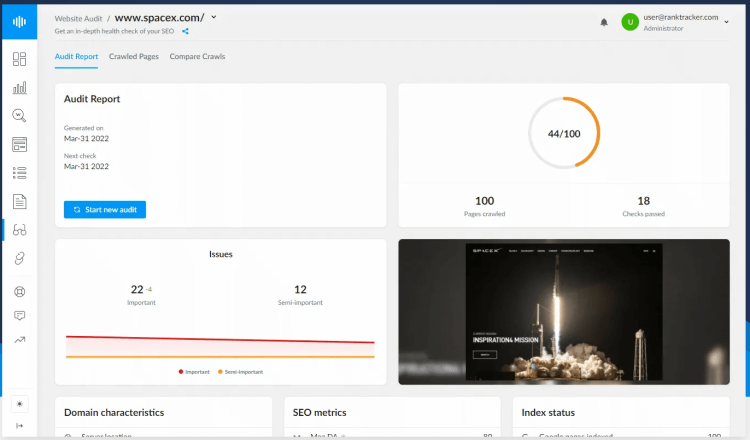The height and width of the screenshot is (440, 750).
Task: Click the Issues chart title
Action: (x=221, y=254)
